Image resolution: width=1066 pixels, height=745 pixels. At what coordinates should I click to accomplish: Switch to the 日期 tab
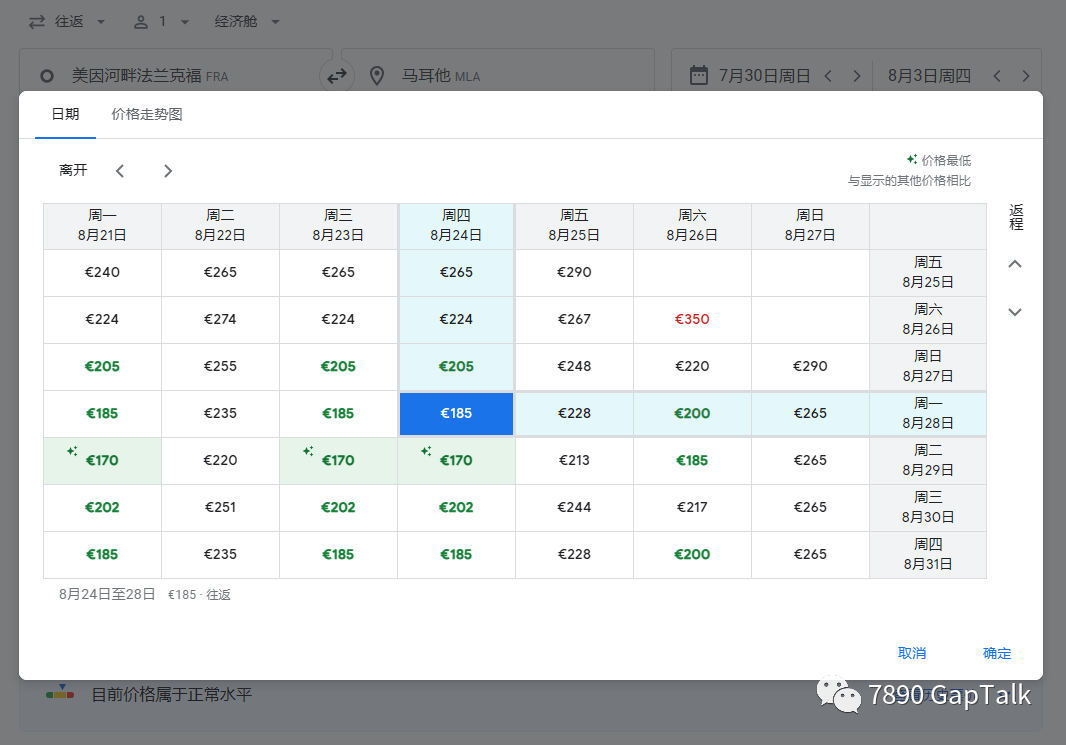[x=65, y=114]
